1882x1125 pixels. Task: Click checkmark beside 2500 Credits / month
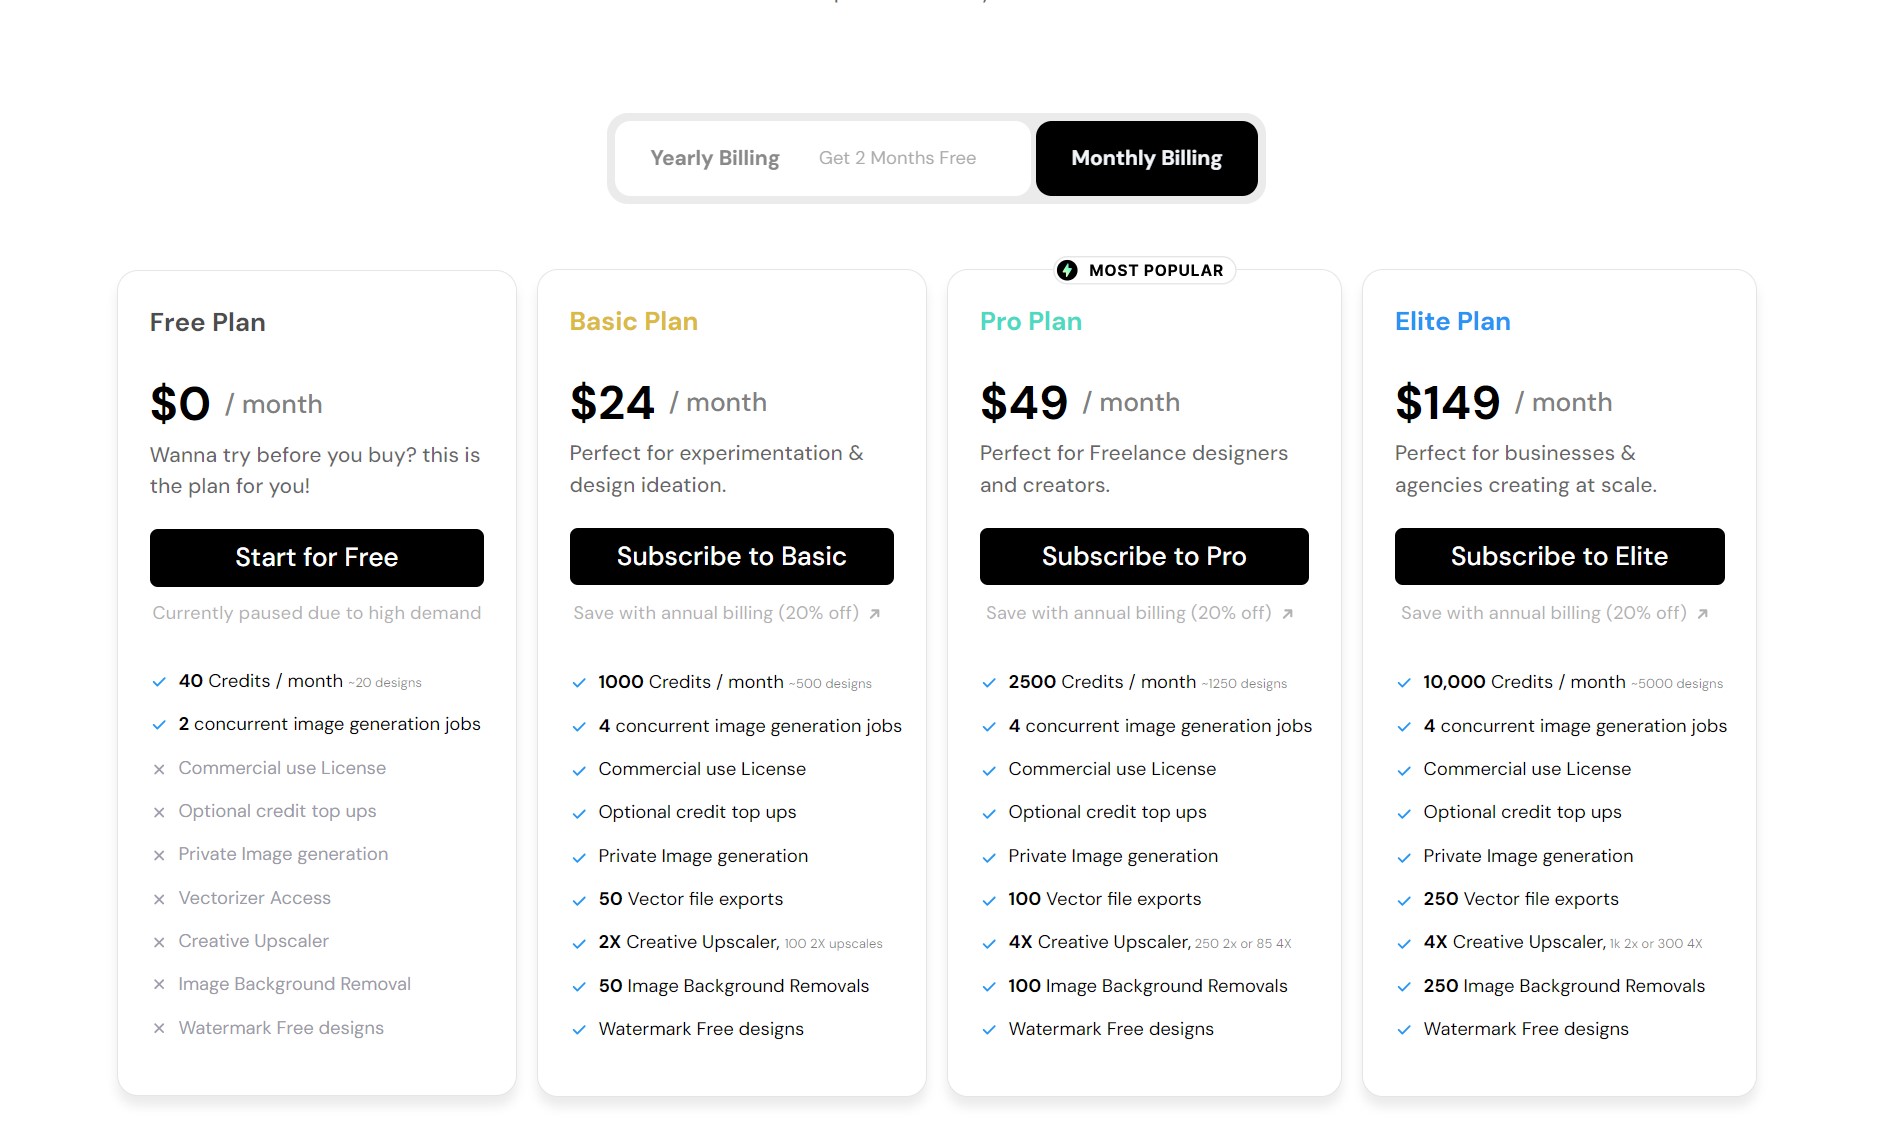tap(989, 683)
